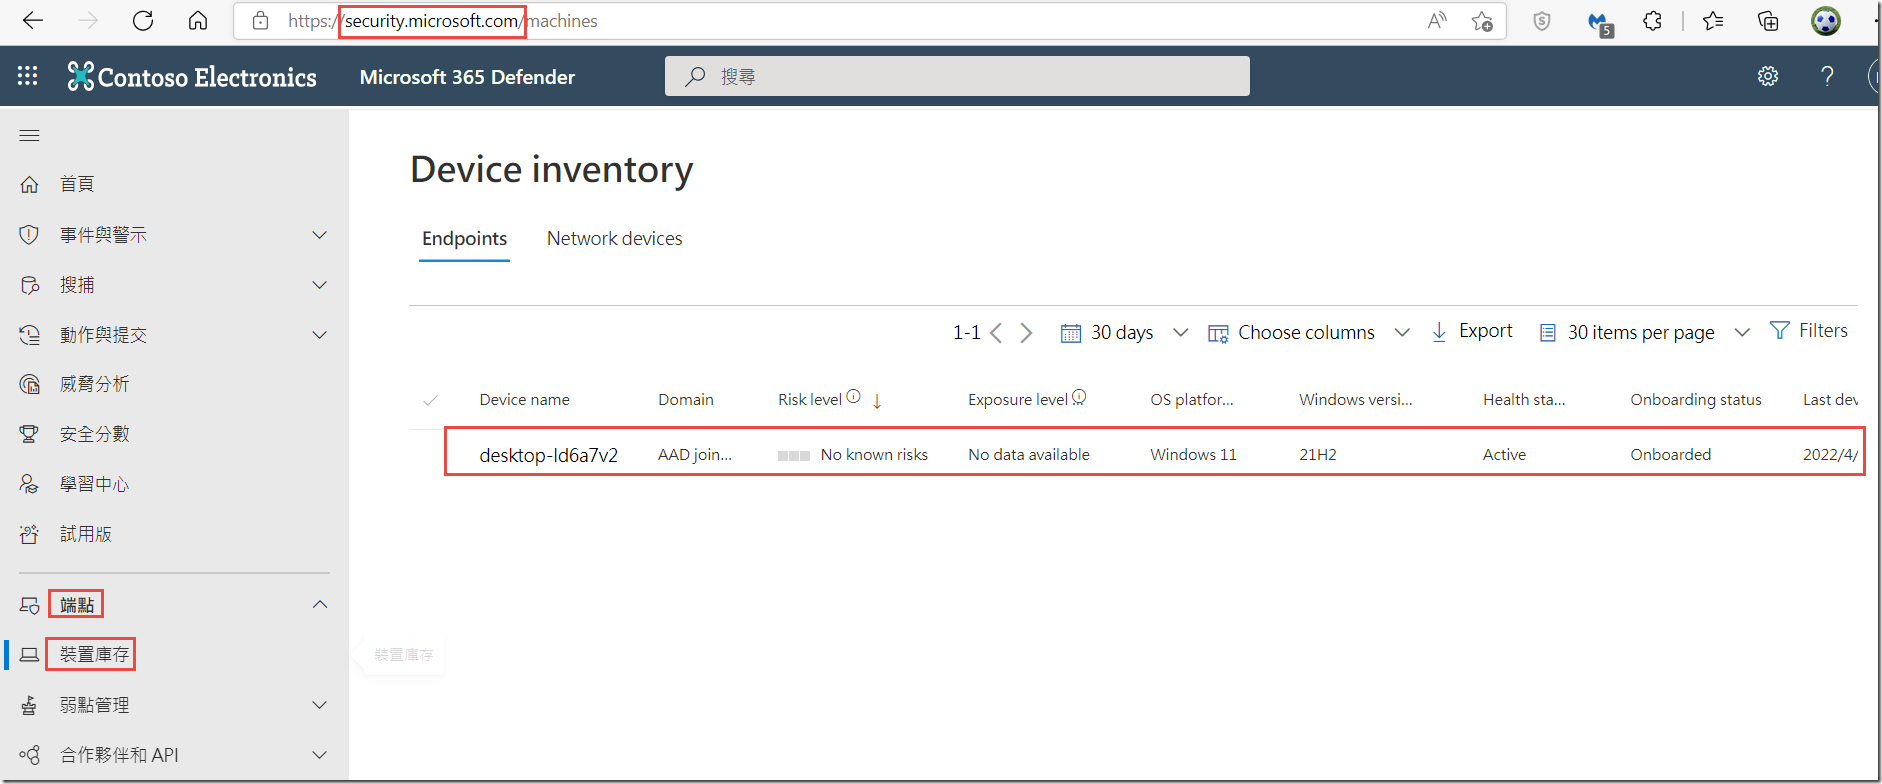Click the Microsoft 365 Defender title
This screenshot has width=1882, height=784.
[x=467, y=77]
